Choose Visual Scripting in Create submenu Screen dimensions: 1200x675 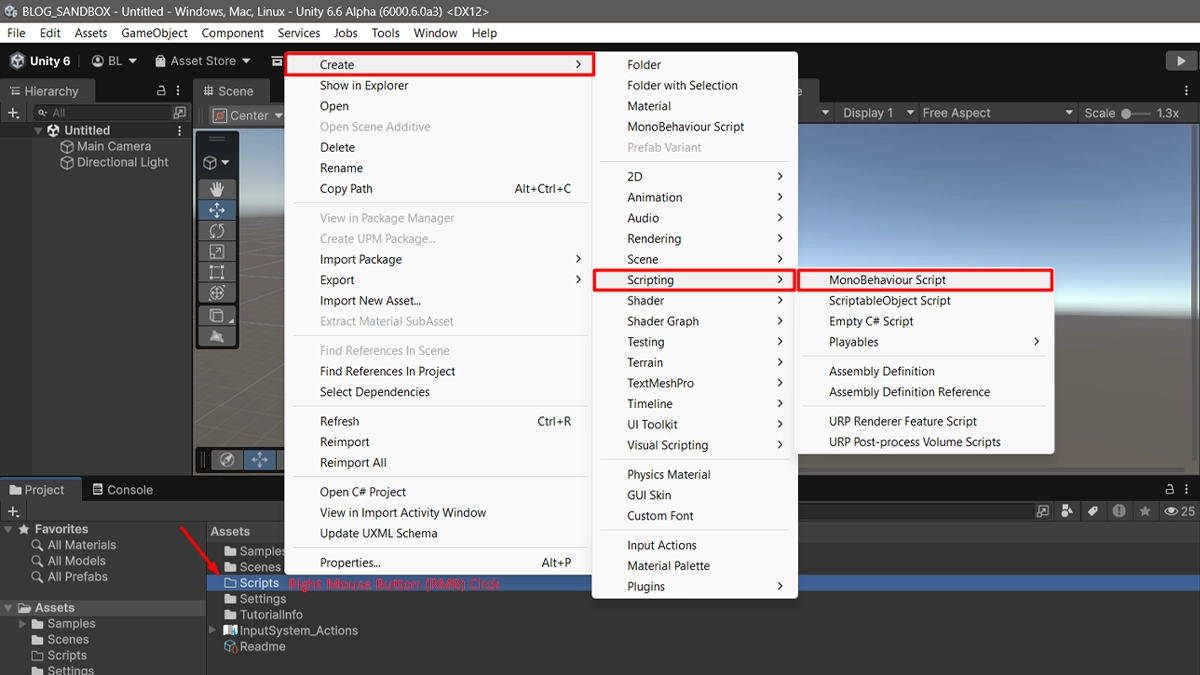coord(695,445)
